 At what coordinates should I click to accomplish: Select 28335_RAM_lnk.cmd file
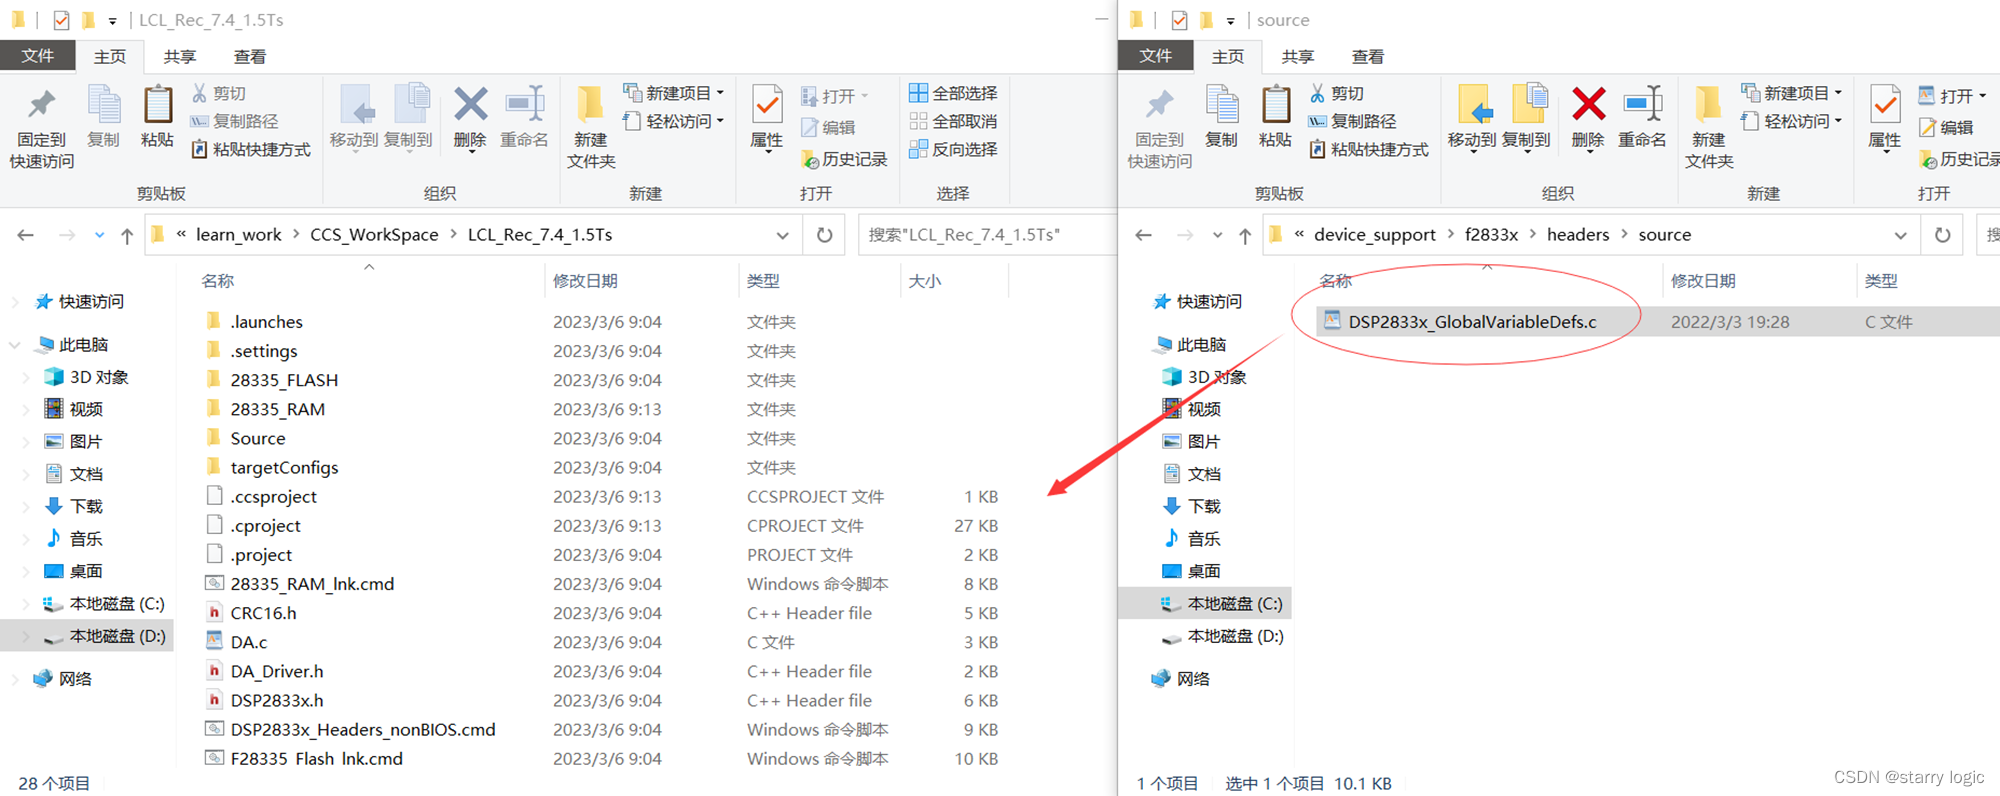(312, 584)
